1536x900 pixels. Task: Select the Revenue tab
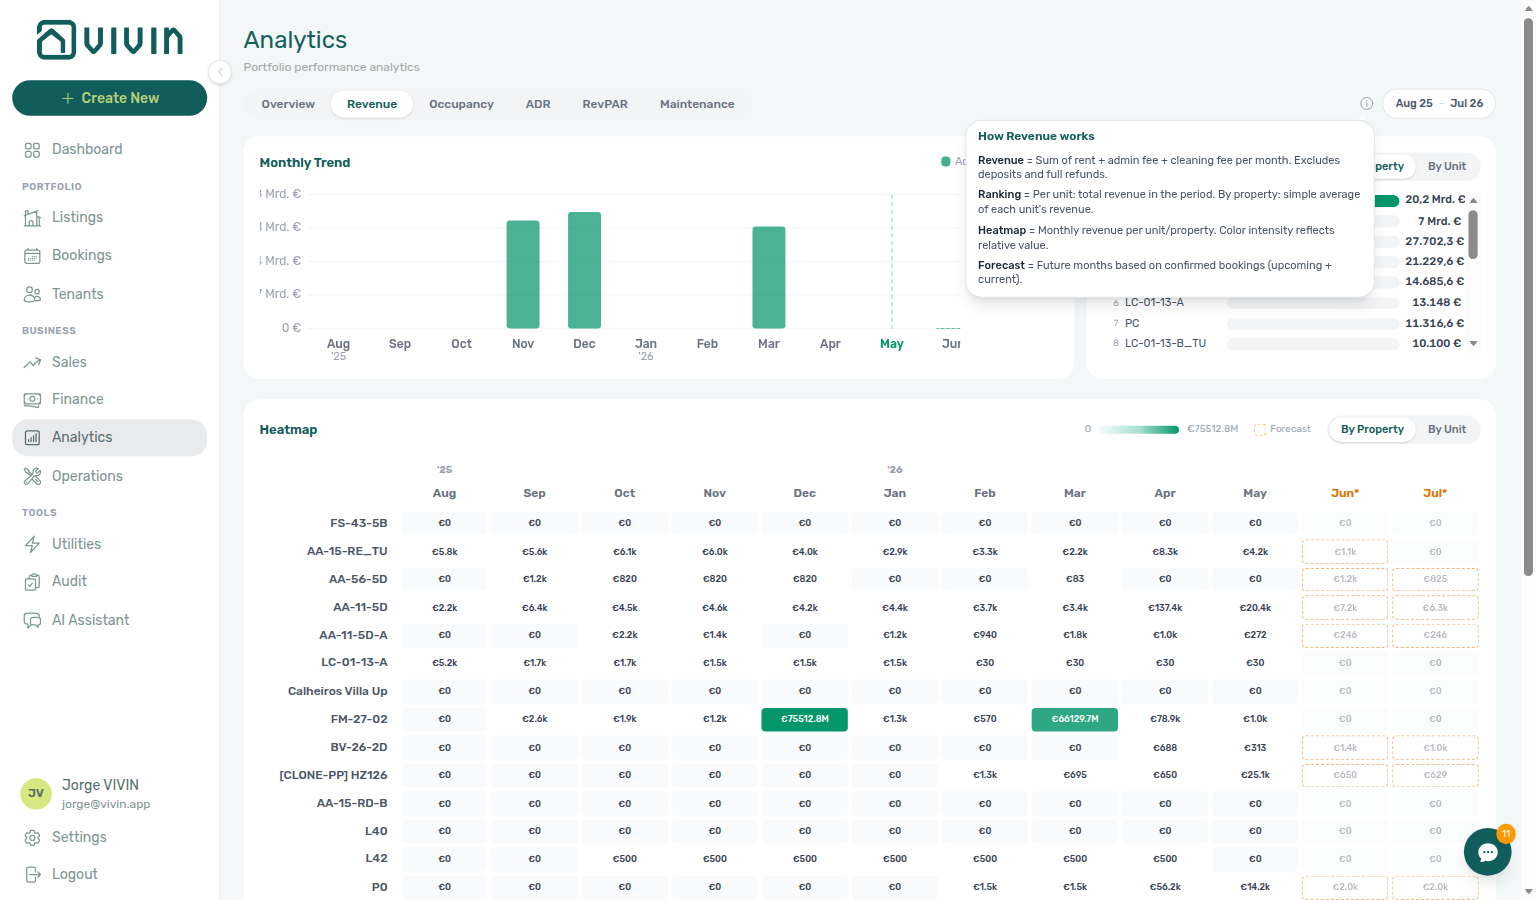click(372, 104)
